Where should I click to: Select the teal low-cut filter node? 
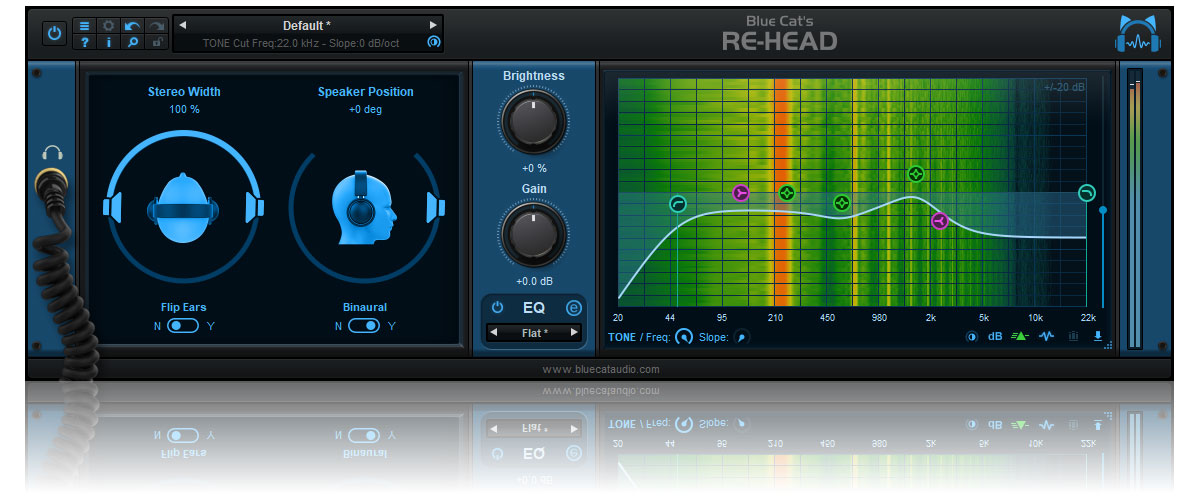678,205
